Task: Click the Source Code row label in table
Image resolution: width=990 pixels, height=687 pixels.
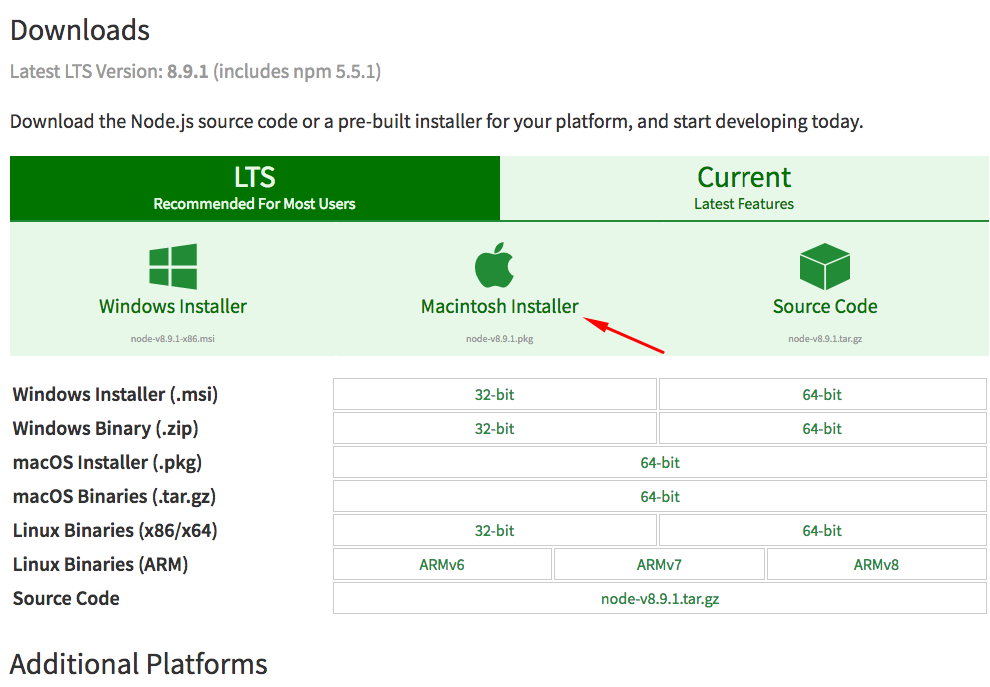Action: pos(66,598)
